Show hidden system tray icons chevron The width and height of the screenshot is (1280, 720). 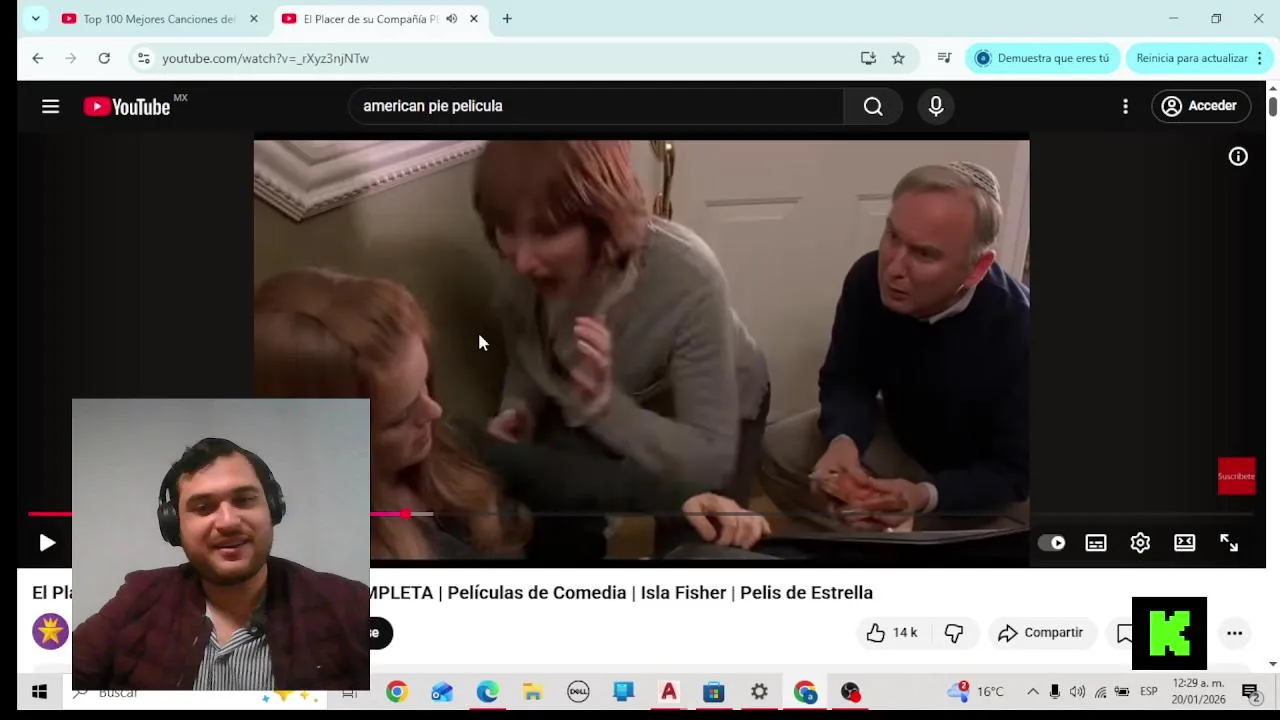1033,692
